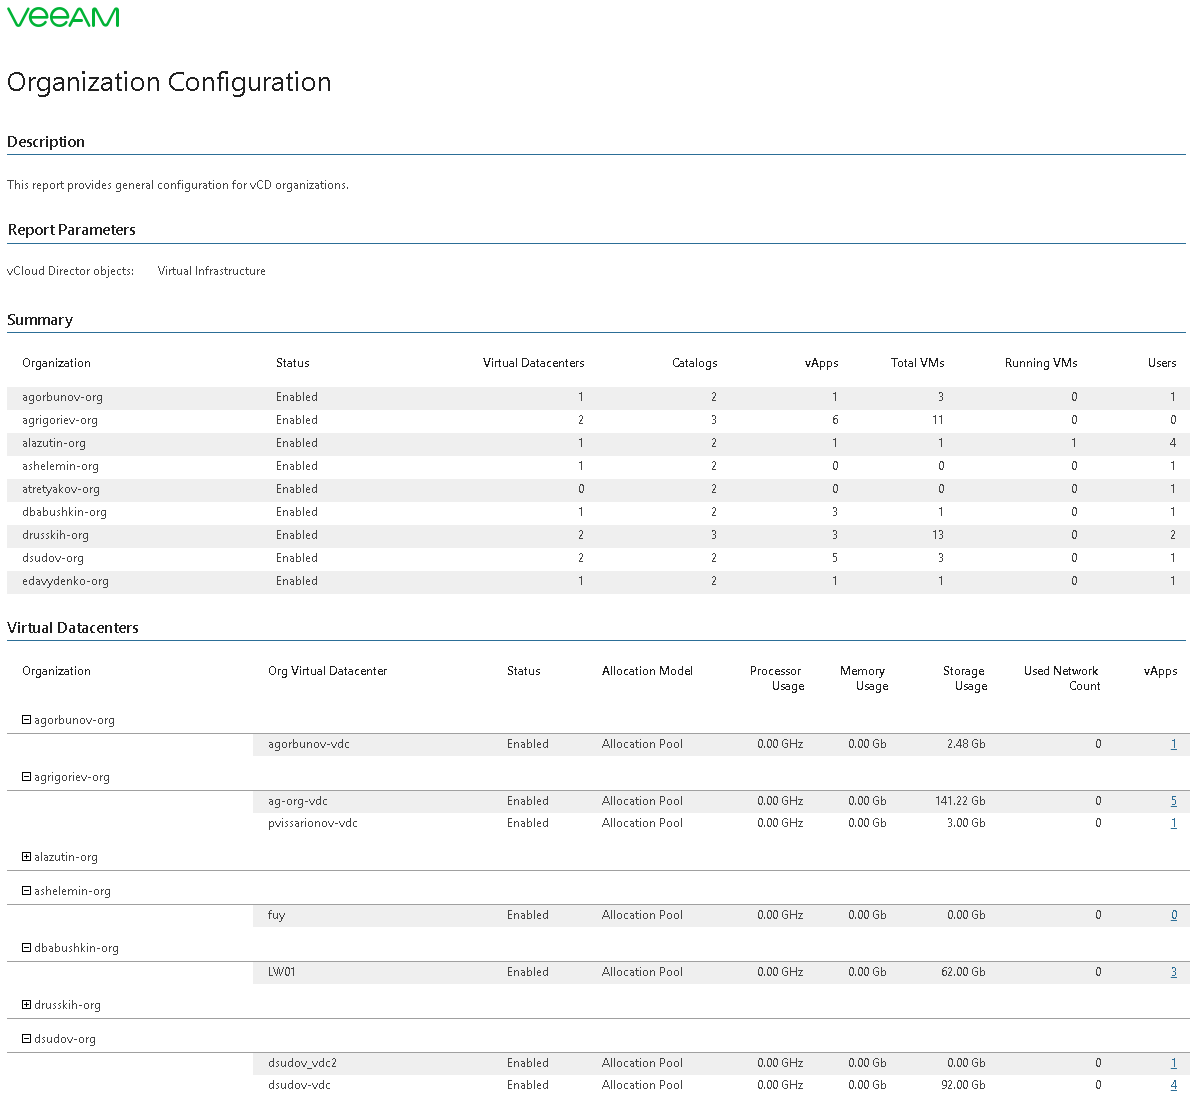Click Total VMs value 11 for agrigoriev-org
The width and height of the screenshot is (1190, 1095).
pyautogui.click(x=938, y=420)
